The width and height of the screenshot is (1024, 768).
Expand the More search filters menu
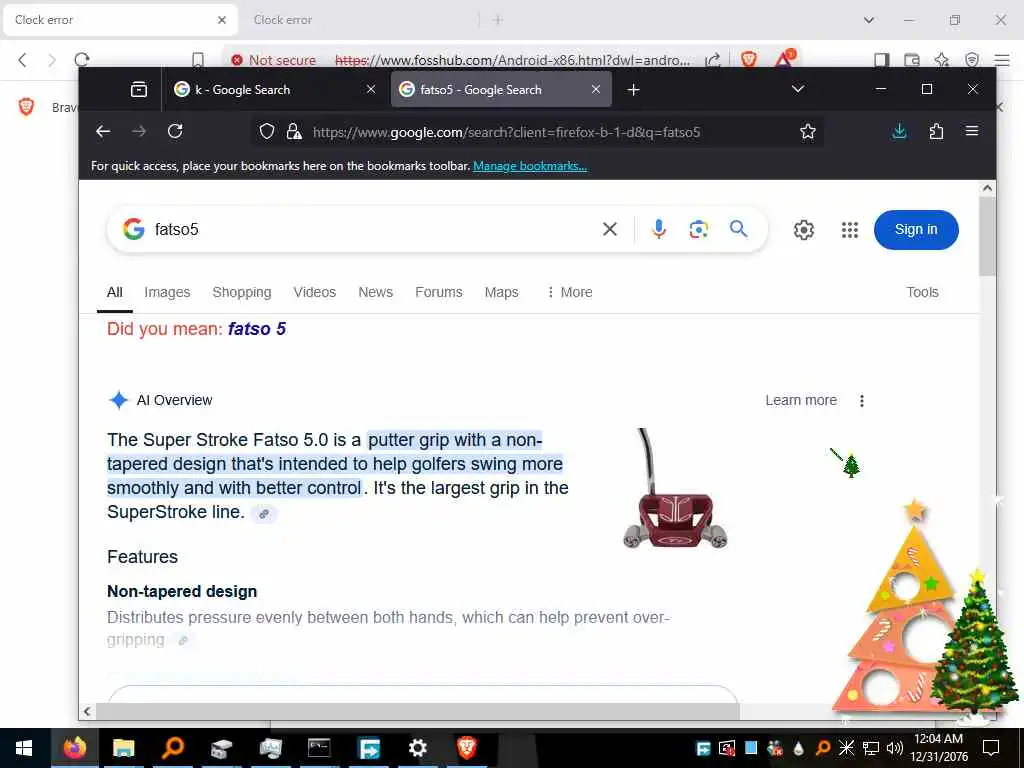pos(569,292)
